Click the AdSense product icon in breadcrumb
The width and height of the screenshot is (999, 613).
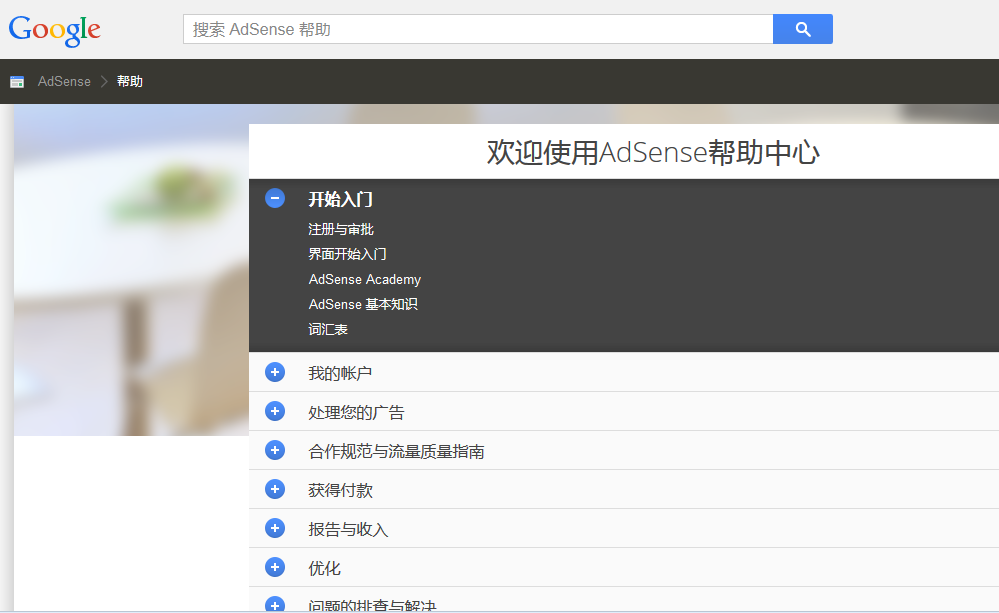coord(17,82)
